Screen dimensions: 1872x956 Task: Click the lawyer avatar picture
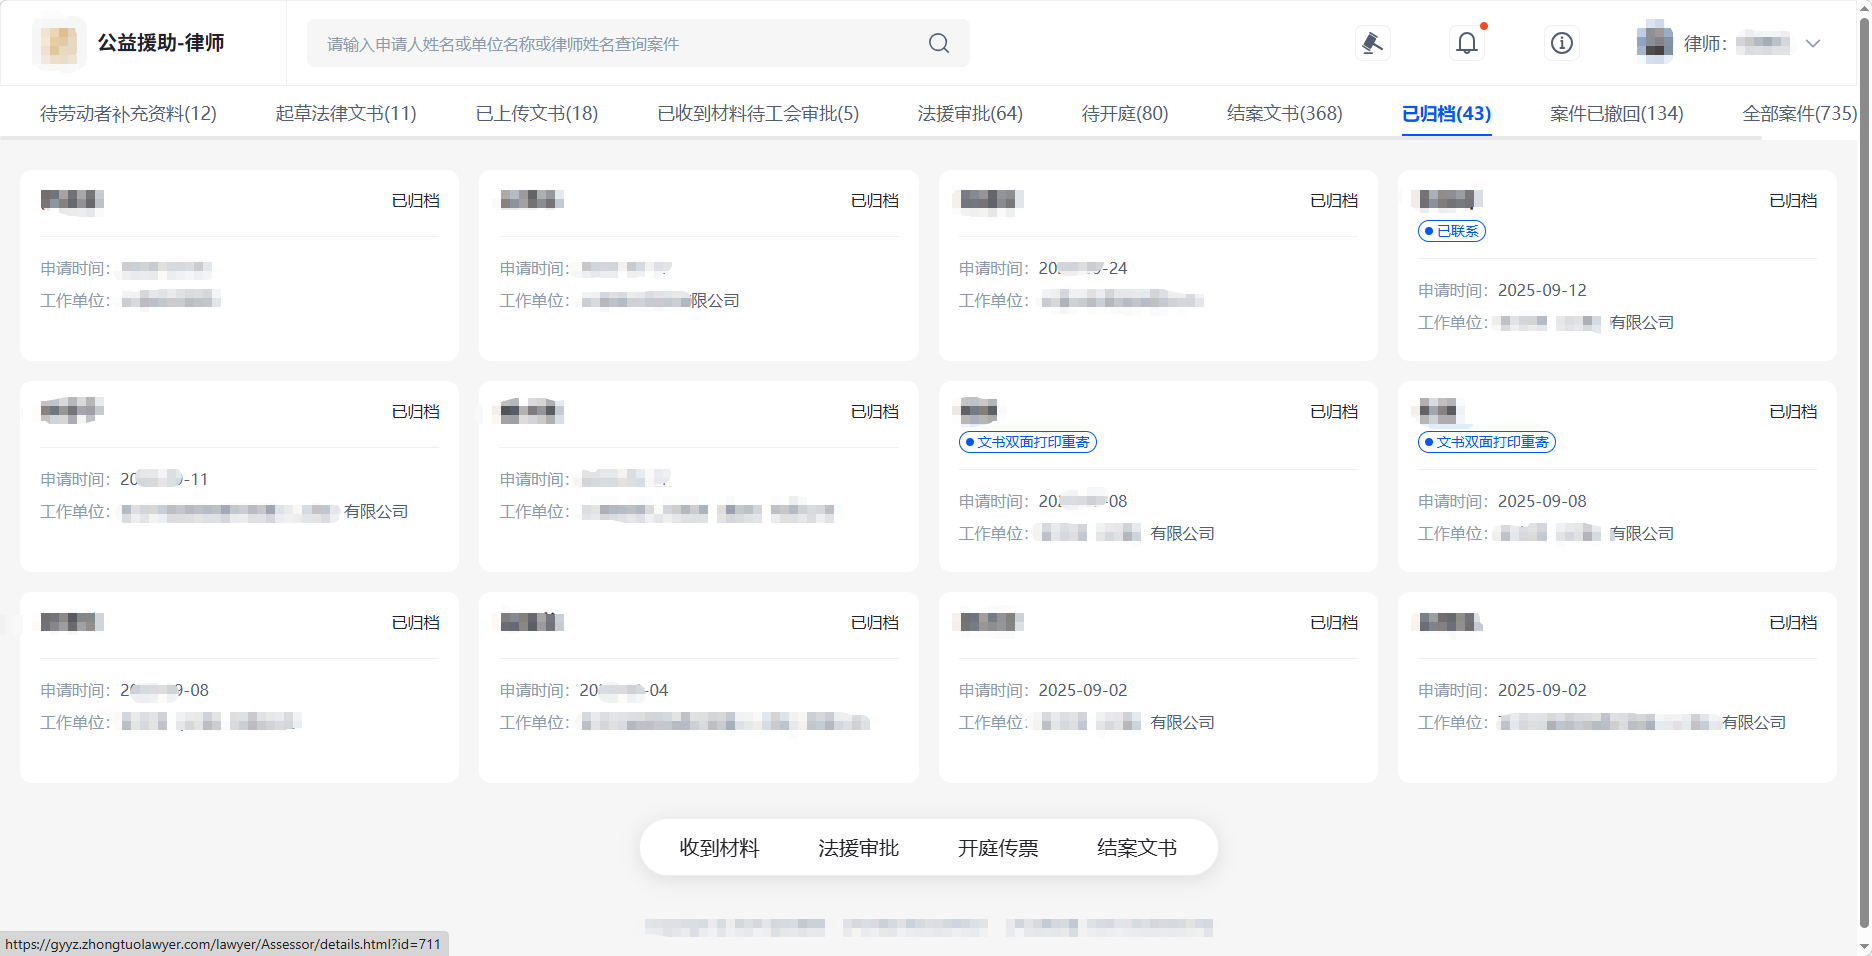pyautogui.click(x=1654, y=43)
